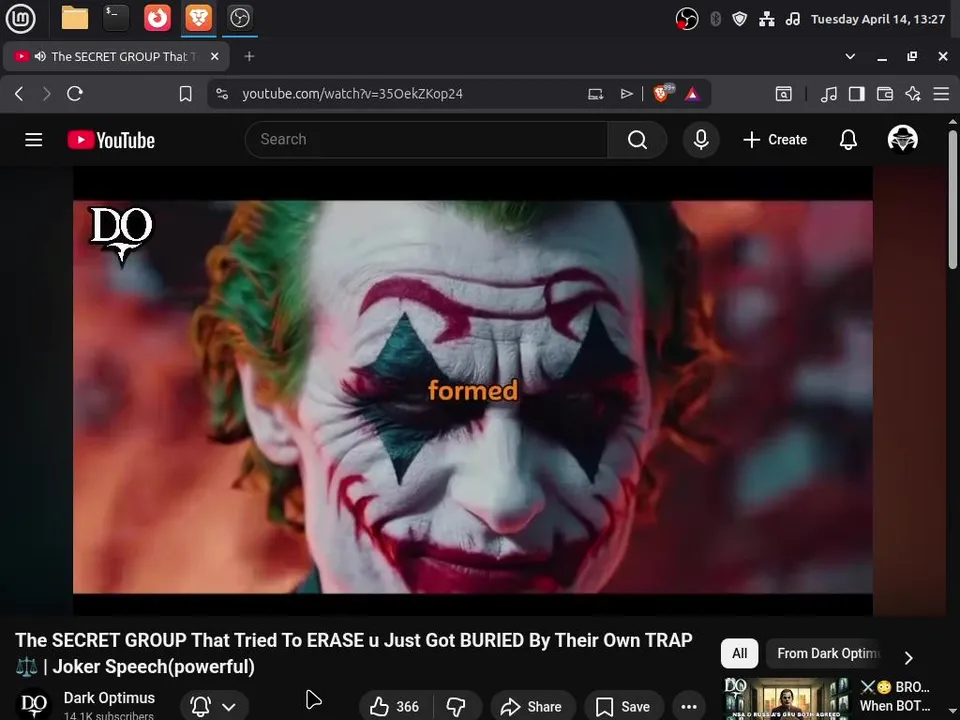Open the BRO... When BOT suggested video title
This screenshot has width=960, height=720.
coord(894,697)
